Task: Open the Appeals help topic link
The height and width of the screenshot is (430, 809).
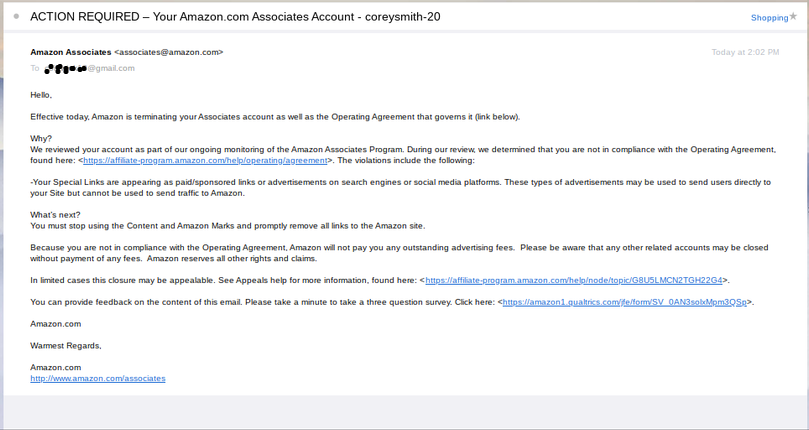Action: pyautogui.click(x=574, y=280)
